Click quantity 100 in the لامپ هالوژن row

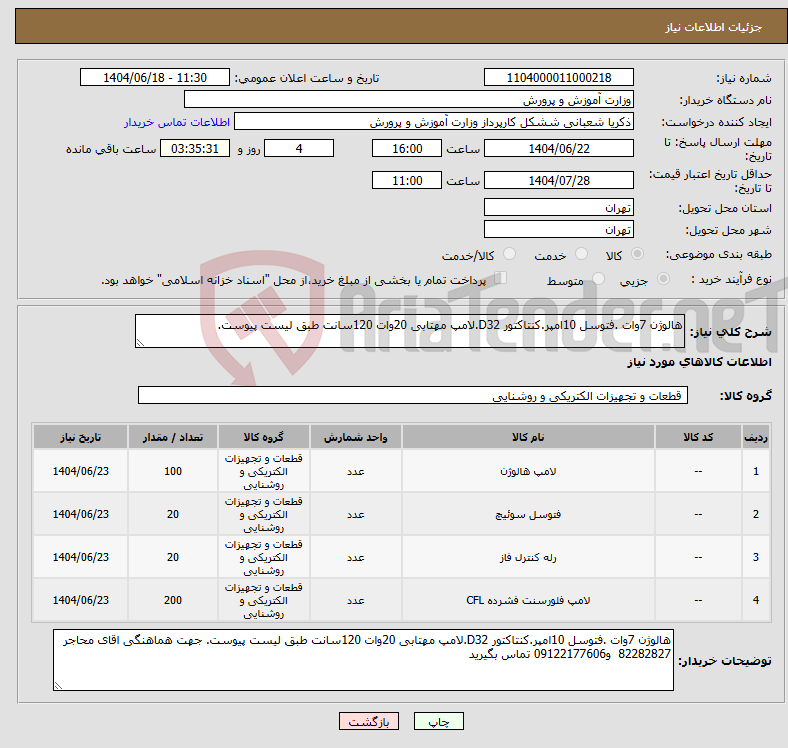pos(173,471)
